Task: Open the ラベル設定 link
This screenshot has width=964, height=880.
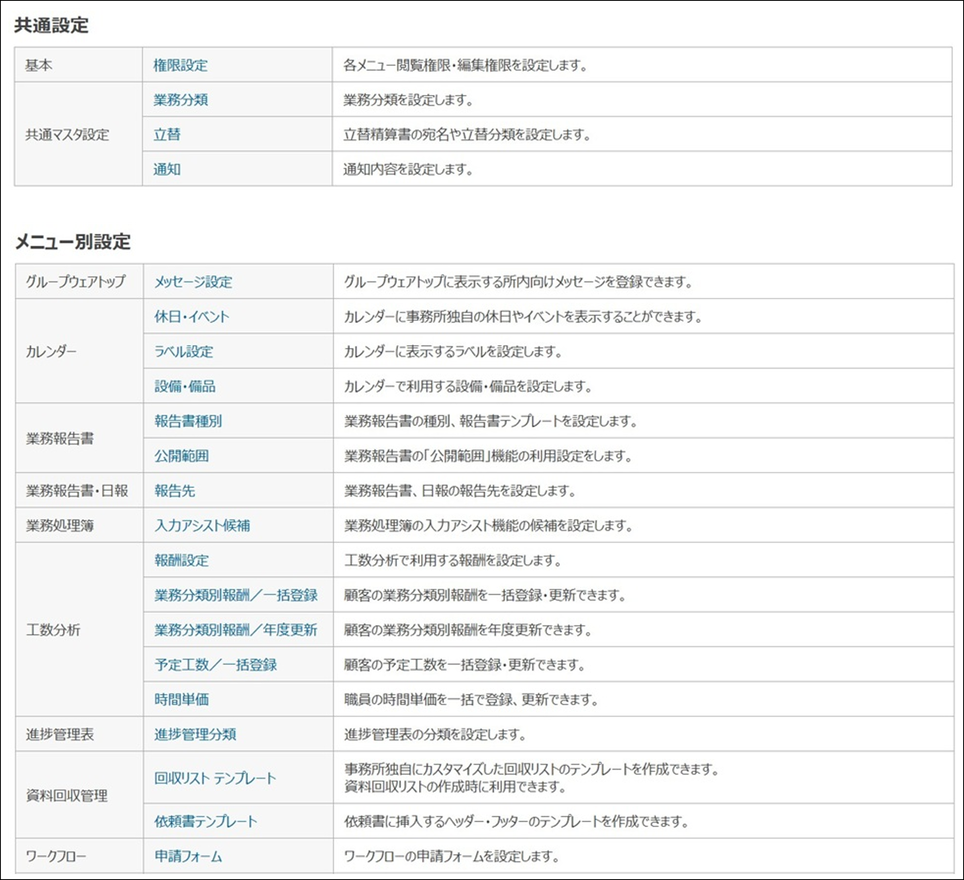Action: (184, 352)
